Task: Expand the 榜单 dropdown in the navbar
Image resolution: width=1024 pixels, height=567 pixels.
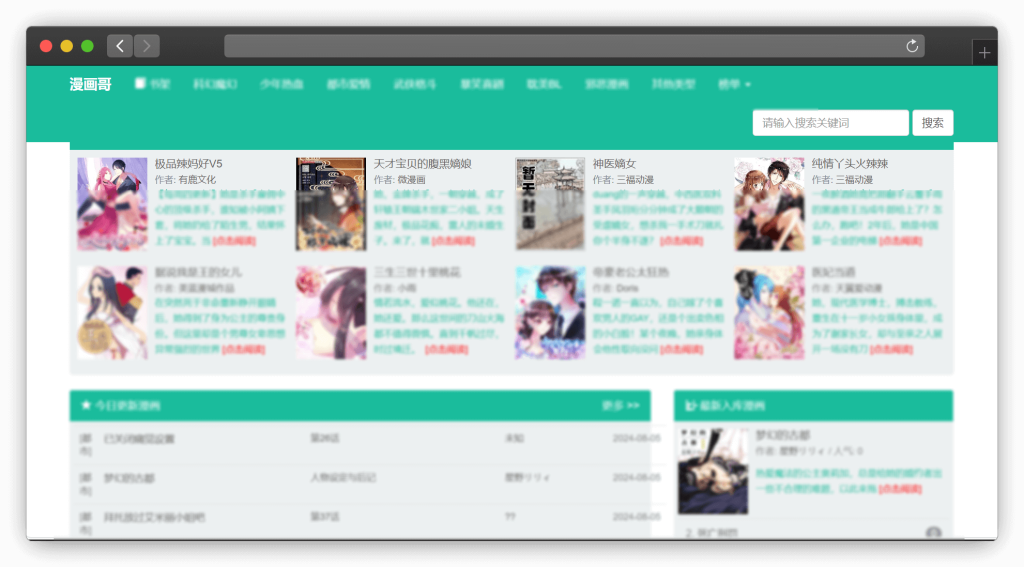Action: point(734,84)
